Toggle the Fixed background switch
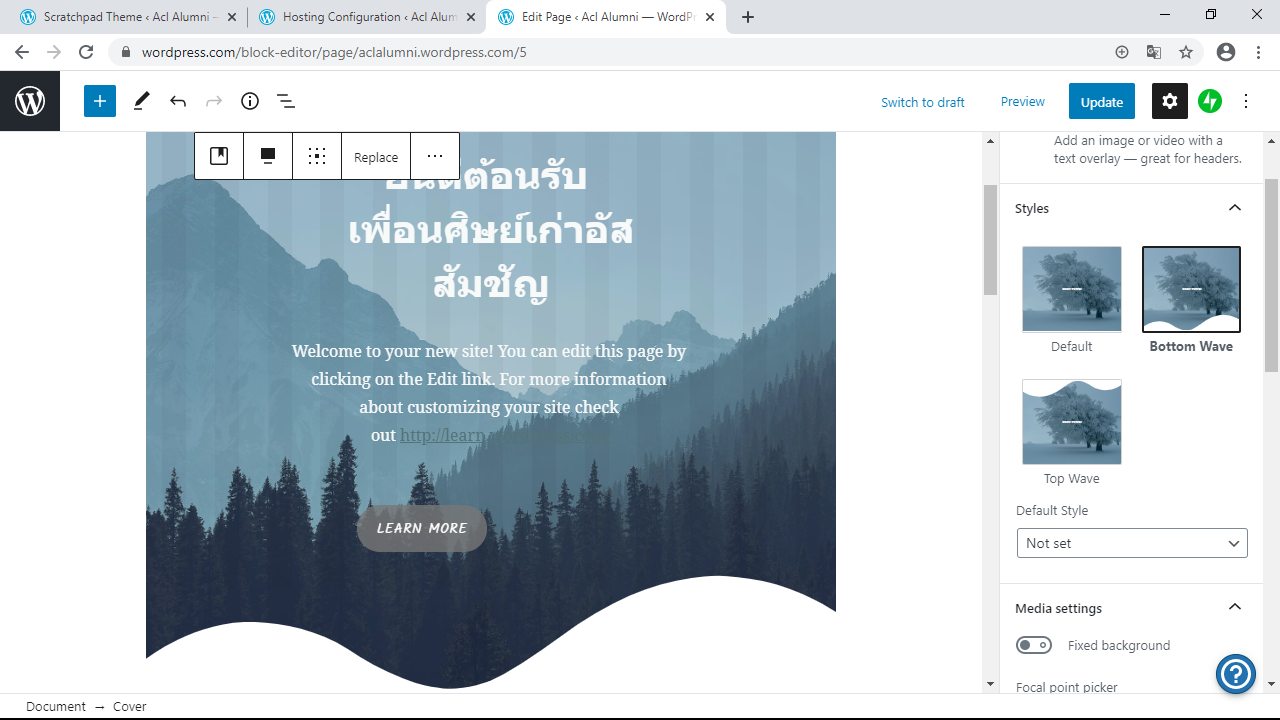Viewport: 1280px width, 720px height. tap(1034, 645)
